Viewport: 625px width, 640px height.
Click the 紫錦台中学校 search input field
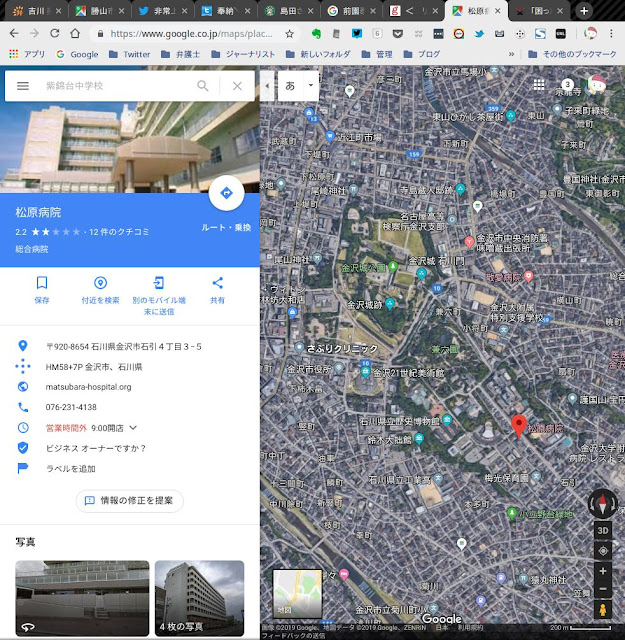[118, 86]
